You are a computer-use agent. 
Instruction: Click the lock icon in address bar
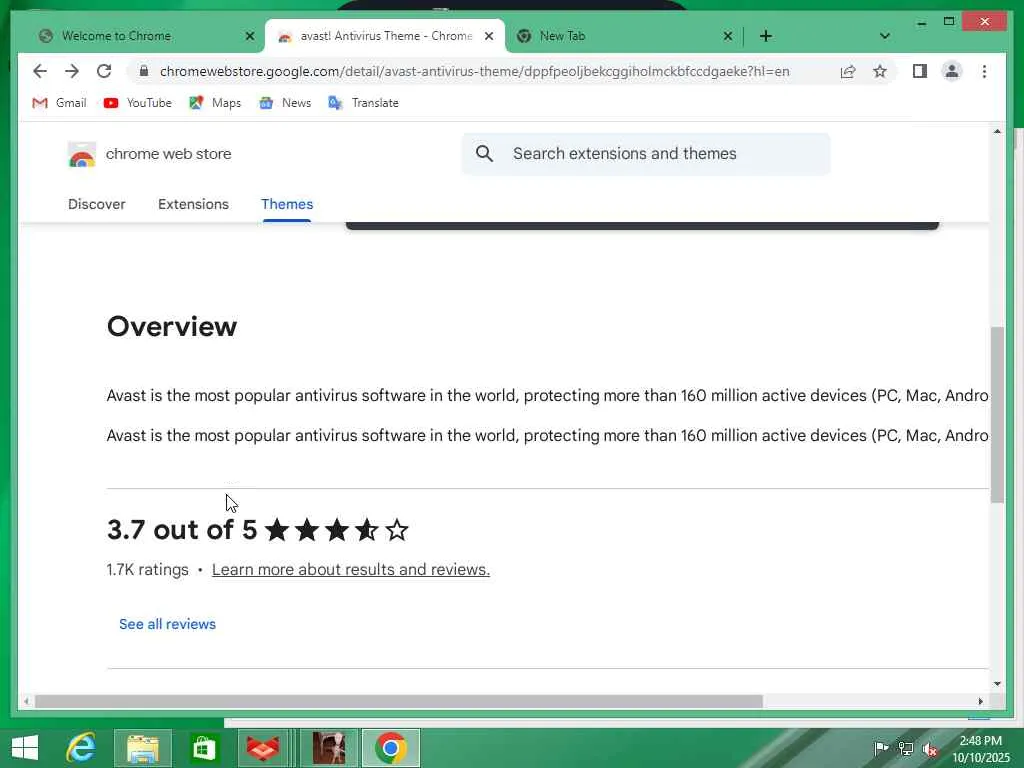click(144, 71)
